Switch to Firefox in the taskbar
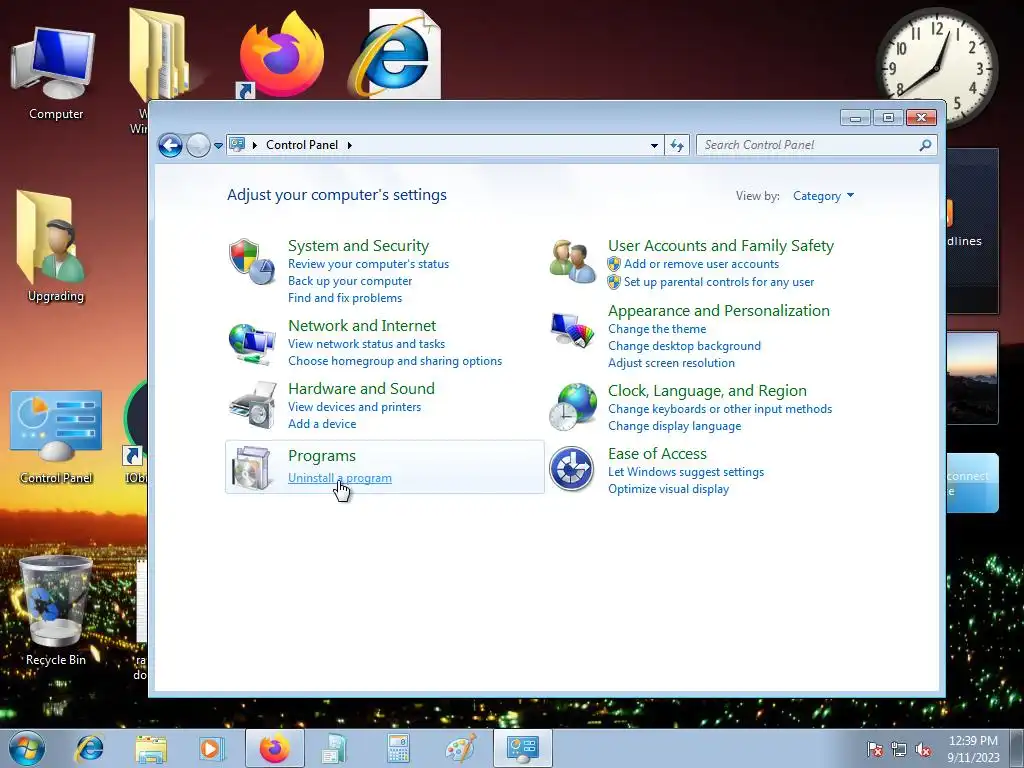 [x=275, y=748]
